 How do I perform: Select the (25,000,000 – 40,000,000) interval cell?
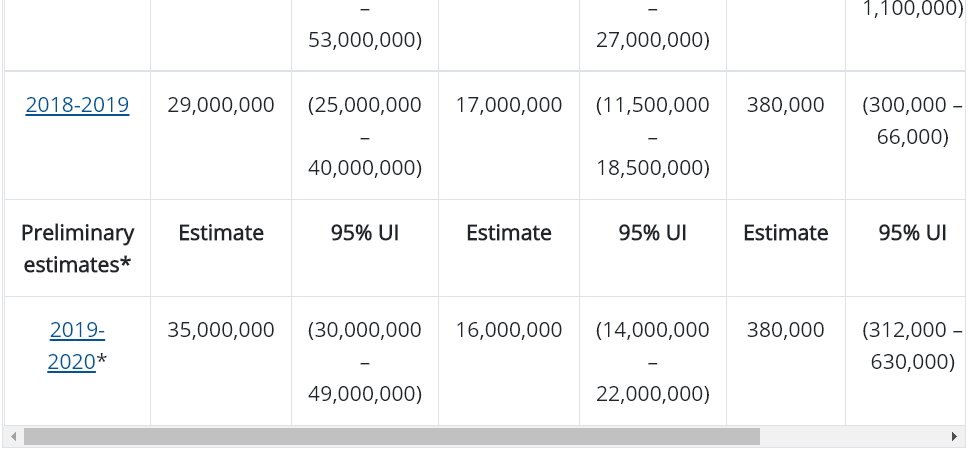point(365,136)
